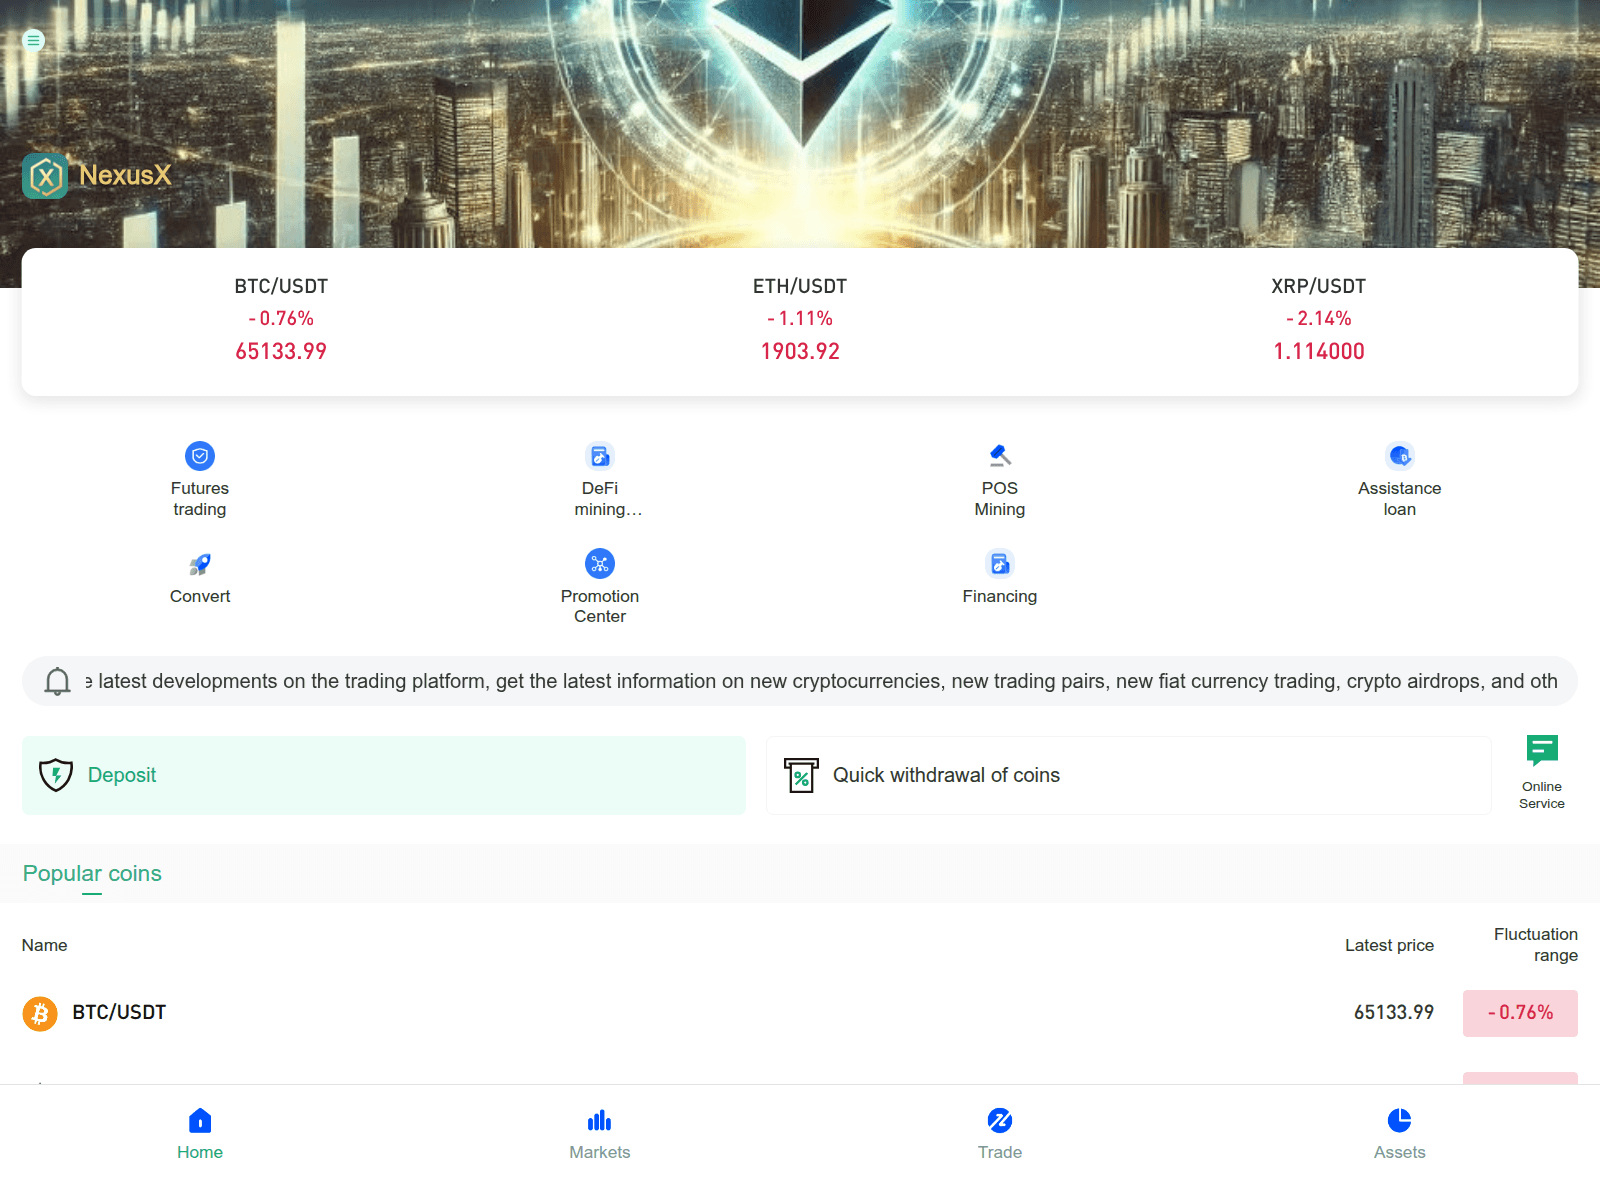The width and height of the screenshot is (1600, 1200).
Task: Click the notification bell icon
Action: (x=57, y=681)
